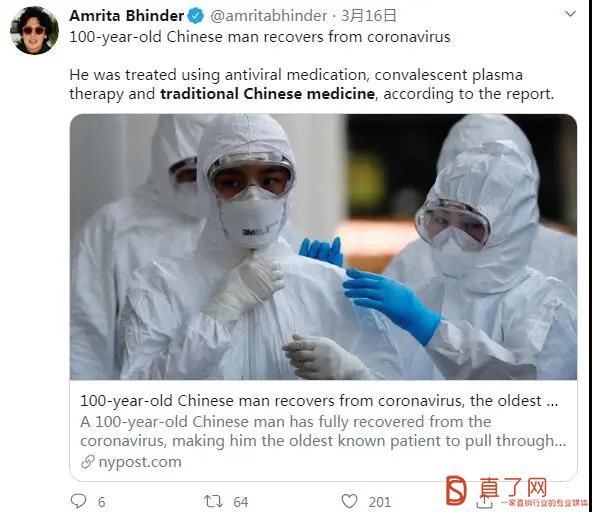
Task: Open the Amrita Bhinder display name
Action: (126, 16)
